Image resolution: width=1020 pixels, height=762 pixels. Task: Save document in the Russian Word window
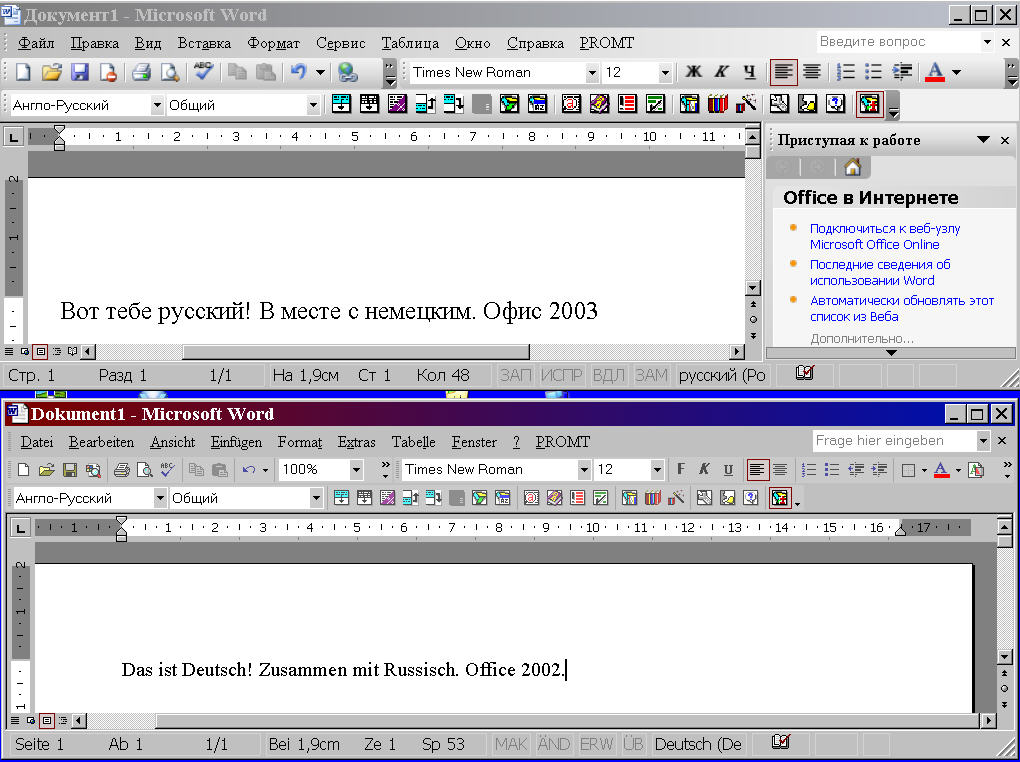coord(79,72)
